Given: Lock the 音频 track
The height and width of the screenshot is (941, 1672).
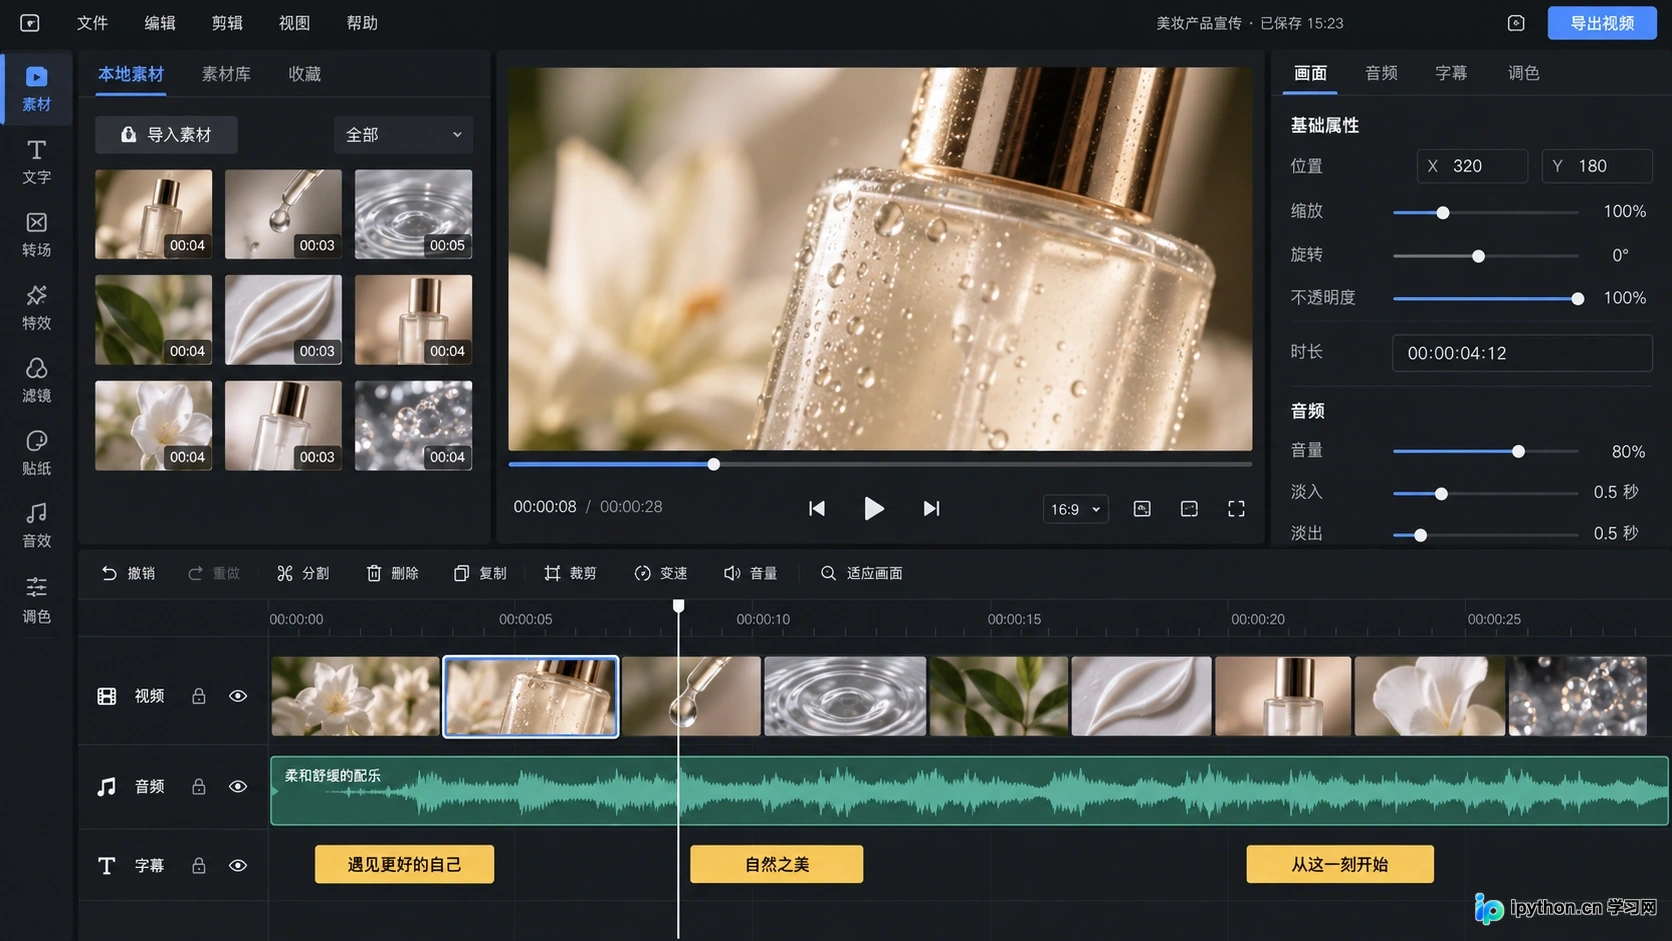Looking at the screenshot, I should point(199,787).
